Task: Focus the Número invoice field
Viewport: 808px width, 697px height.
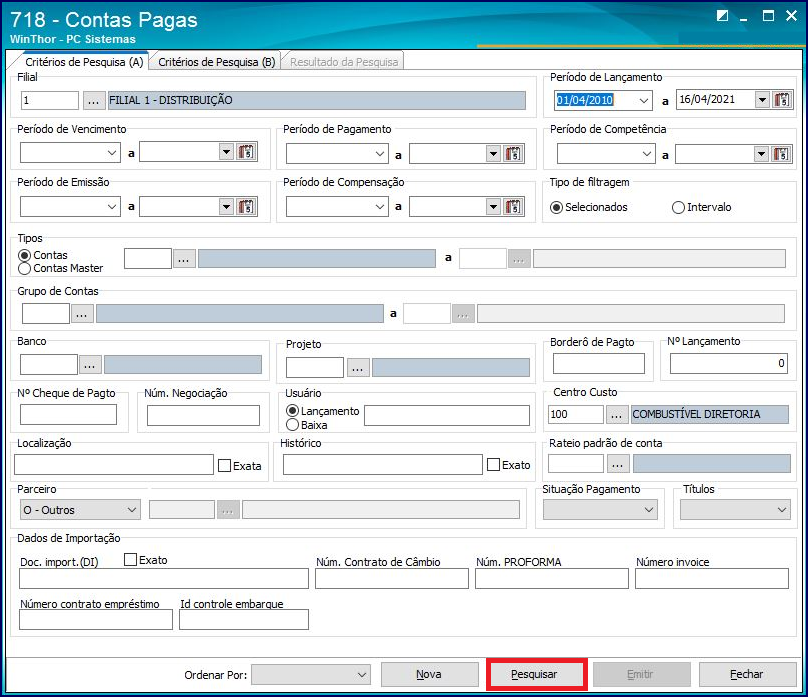Action: pos(712,579)
